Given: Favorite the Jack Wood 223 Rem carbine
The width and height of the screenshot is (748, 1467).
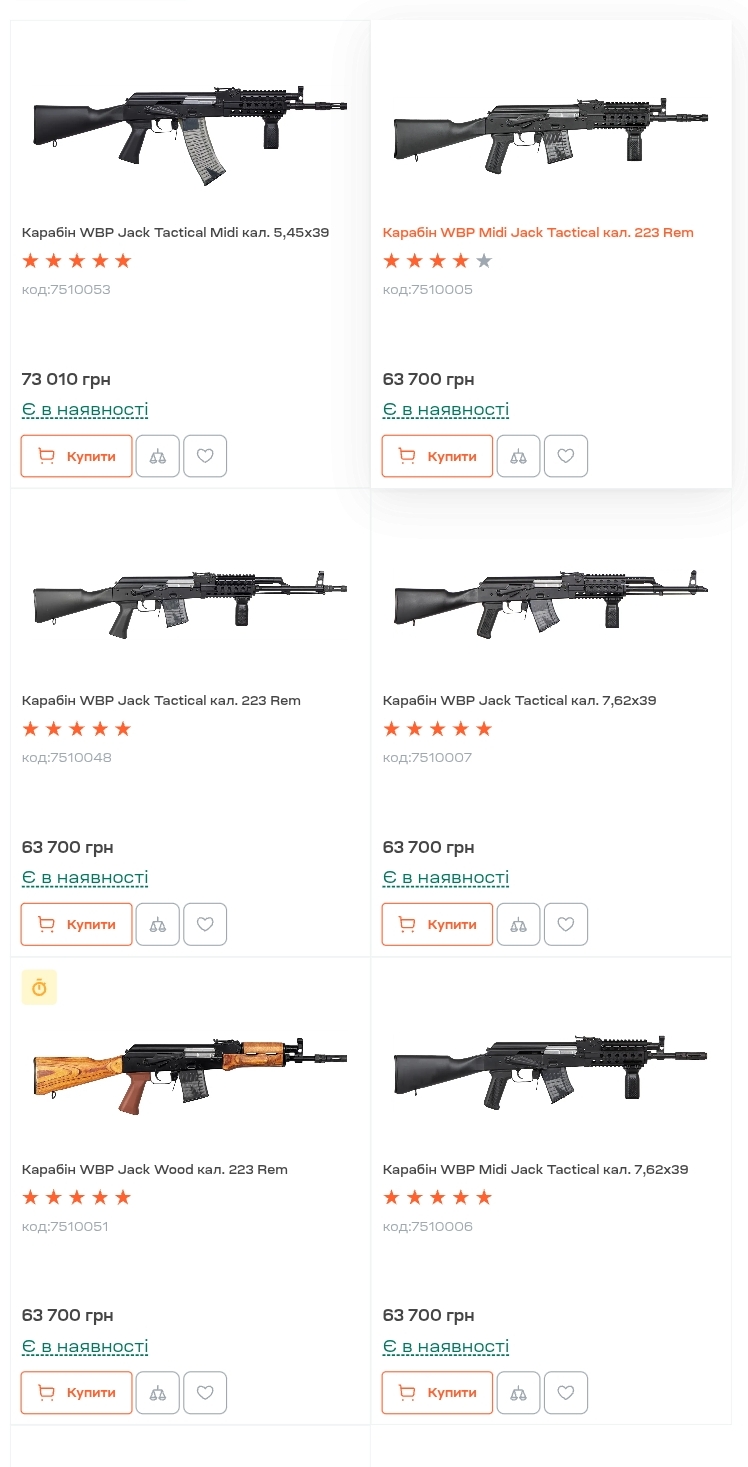Looking at the screenshot, I should (x=205, y=1392).
